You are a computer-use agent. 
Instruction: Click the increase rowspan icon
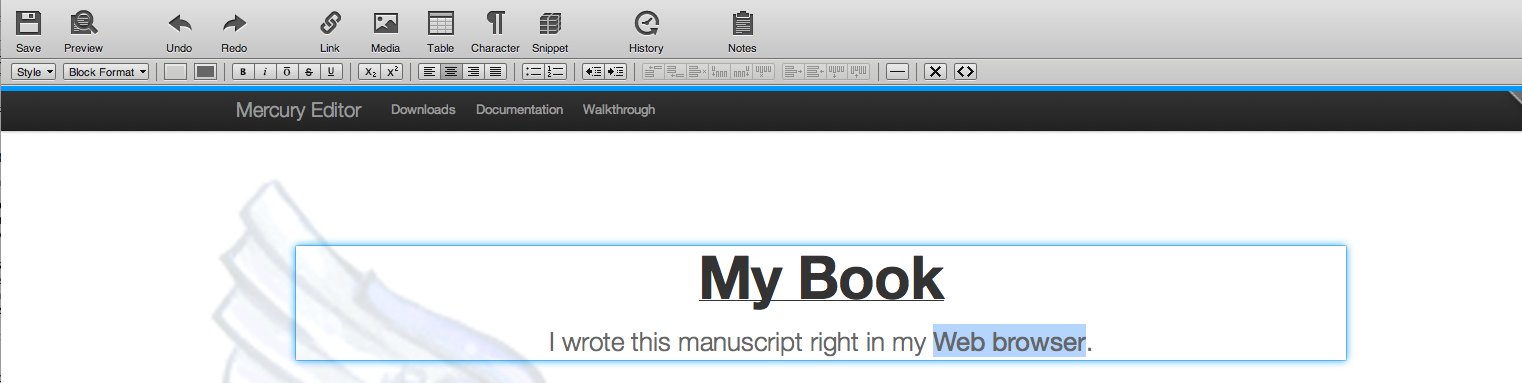(x=836, y=72)
